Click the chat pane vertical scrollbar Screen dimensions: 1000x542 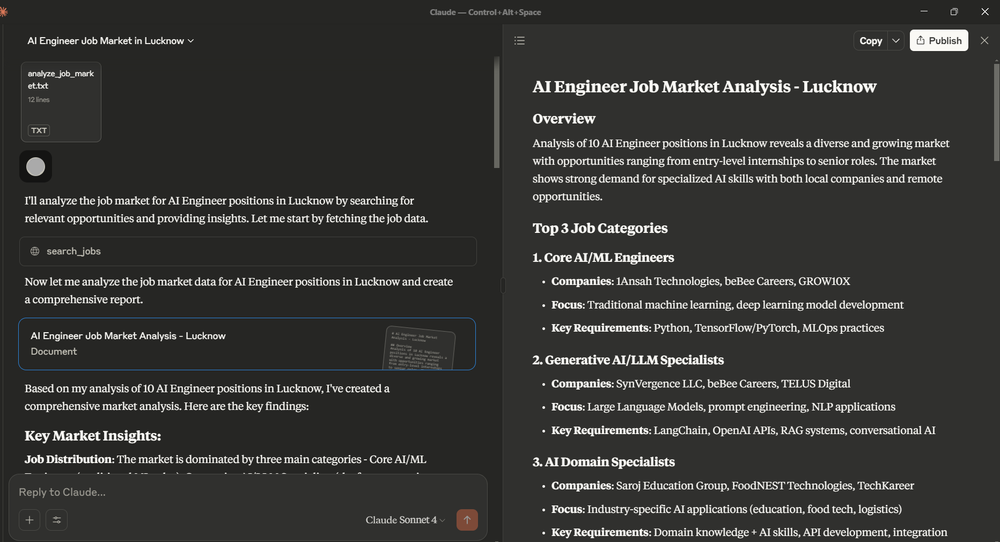497,112
